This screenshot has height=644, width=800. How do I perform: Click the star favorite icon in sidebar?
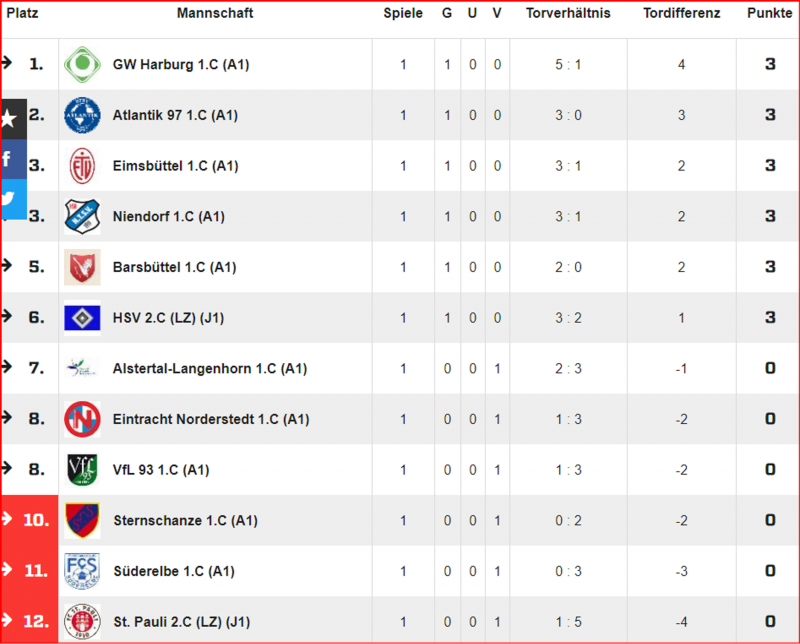click(10, 119)
